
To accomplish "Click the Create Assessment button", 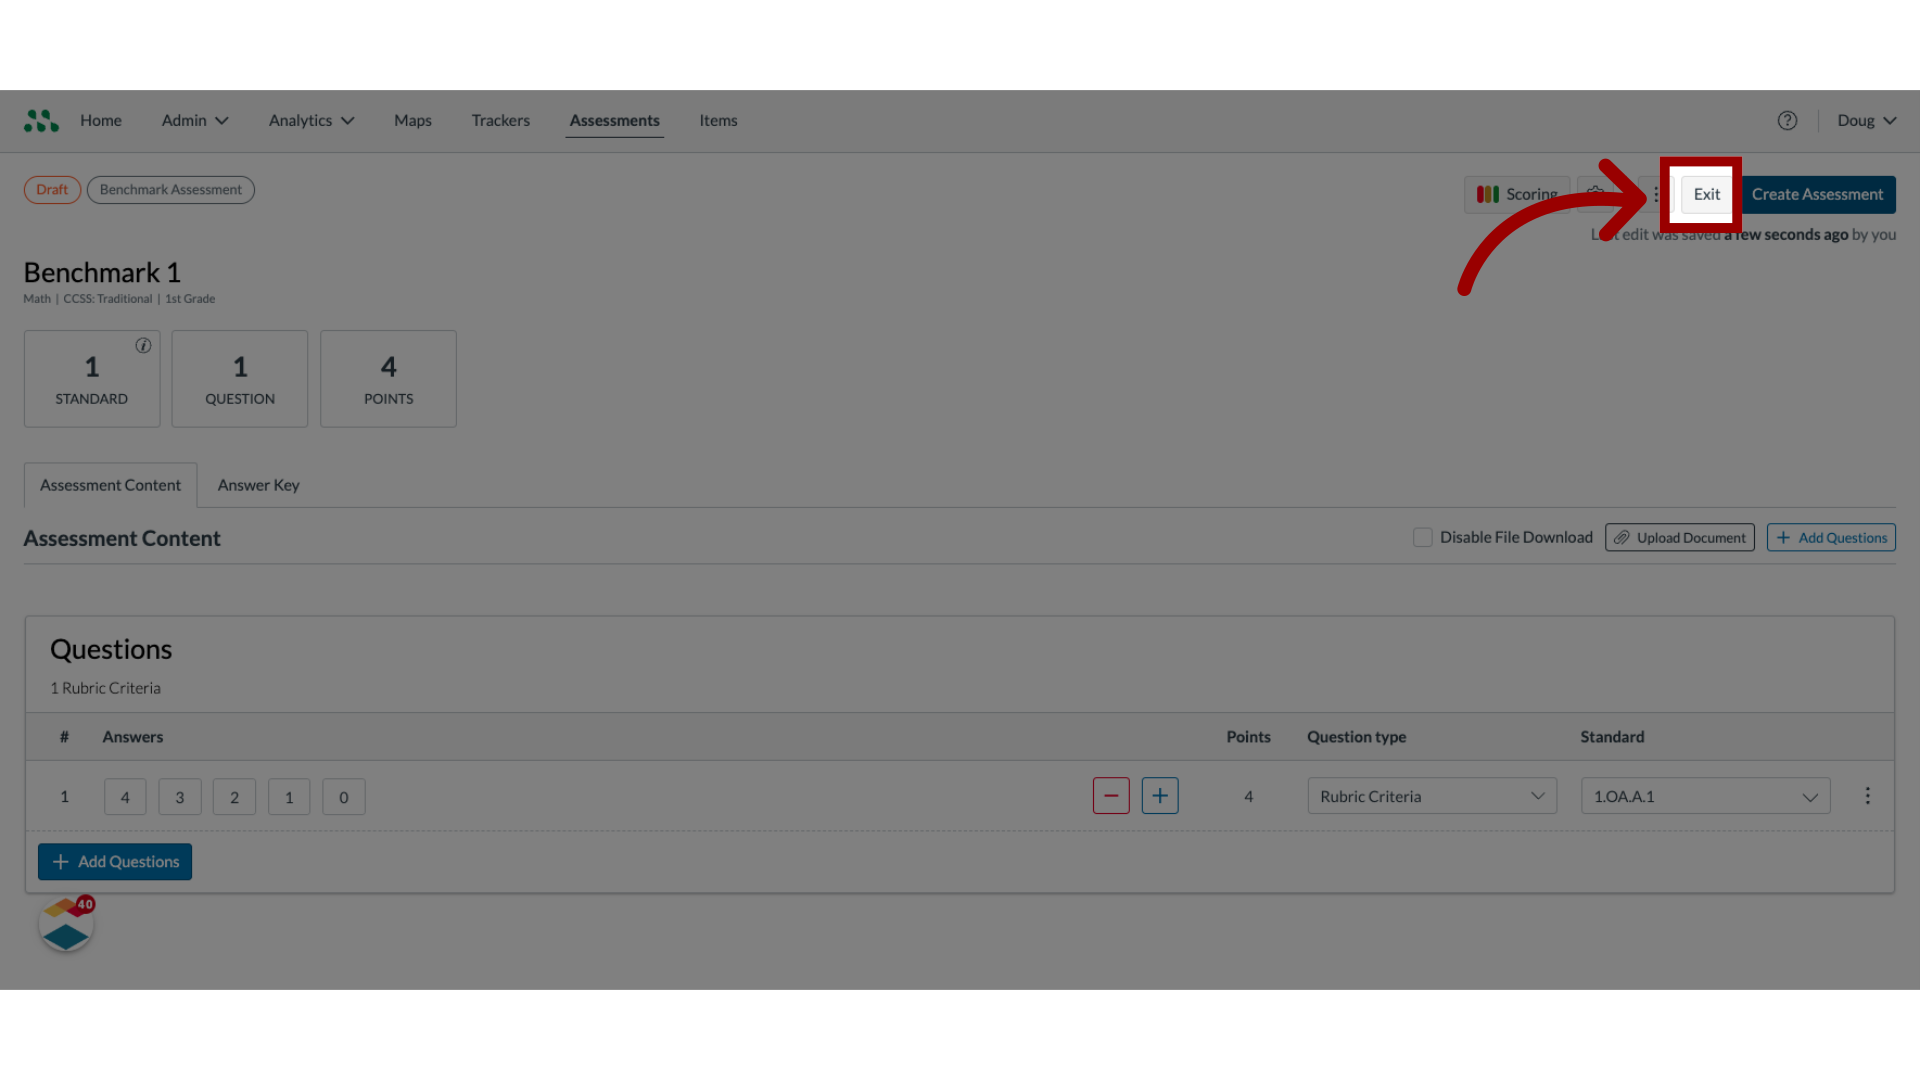I will 1817,194.
